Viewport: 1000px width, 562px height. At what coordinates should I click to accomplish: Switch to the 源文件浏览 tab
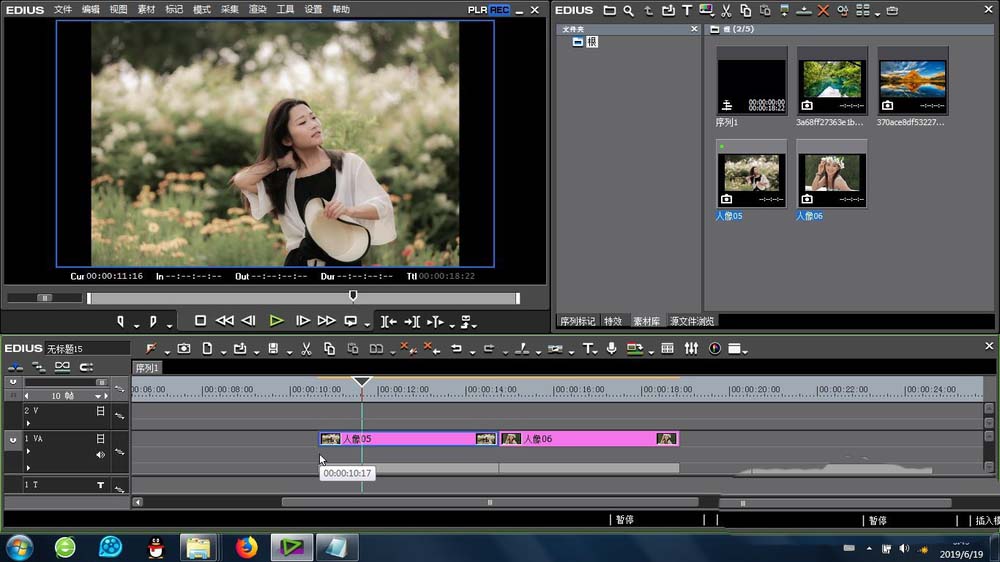(692, 321)
